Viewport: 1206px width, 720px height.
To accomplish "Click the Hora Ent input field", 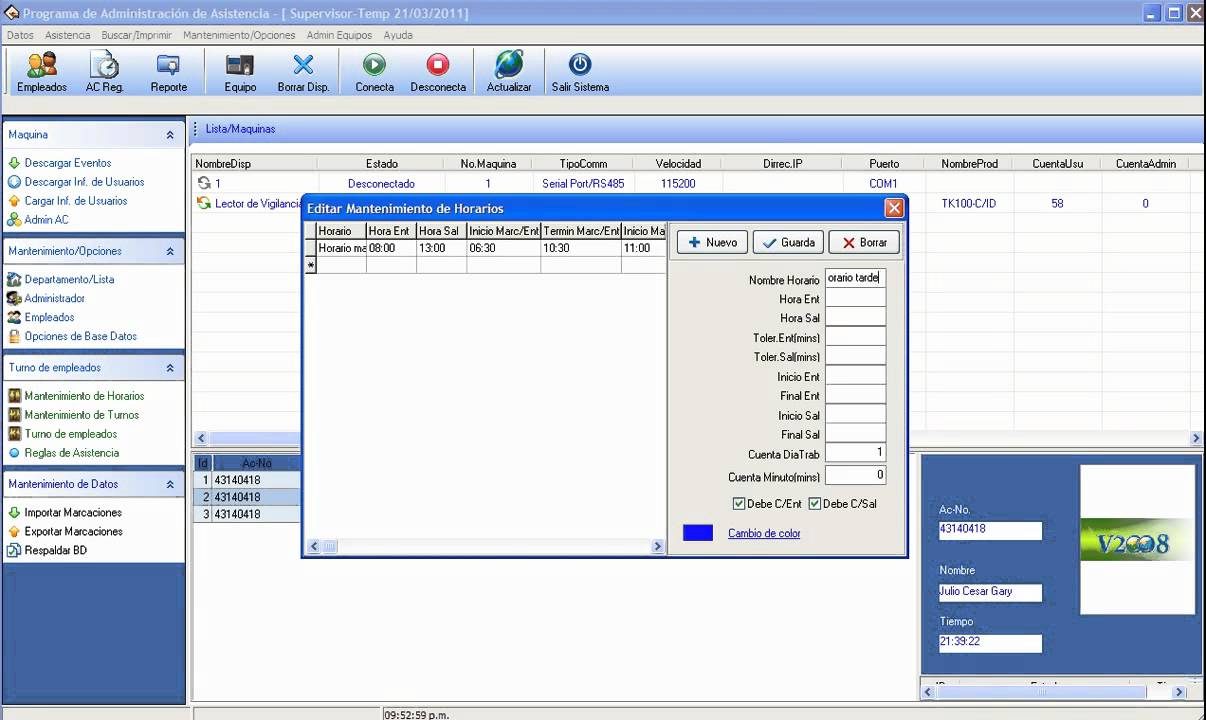I will [855, 298].
